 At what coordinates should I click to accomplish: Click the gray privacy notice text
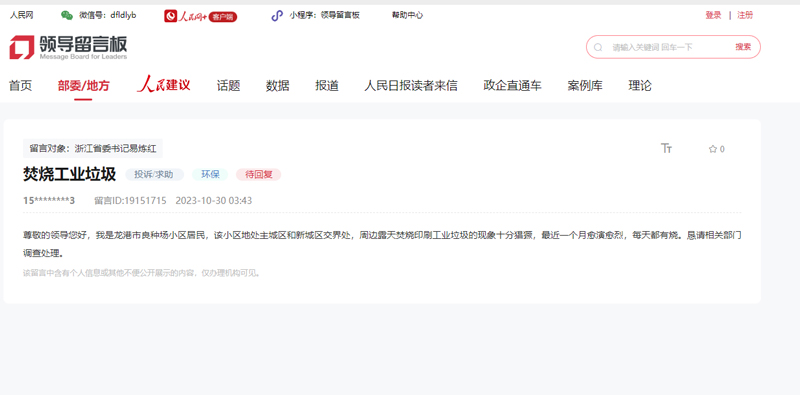pyautogui.click(x=143, y=273)
